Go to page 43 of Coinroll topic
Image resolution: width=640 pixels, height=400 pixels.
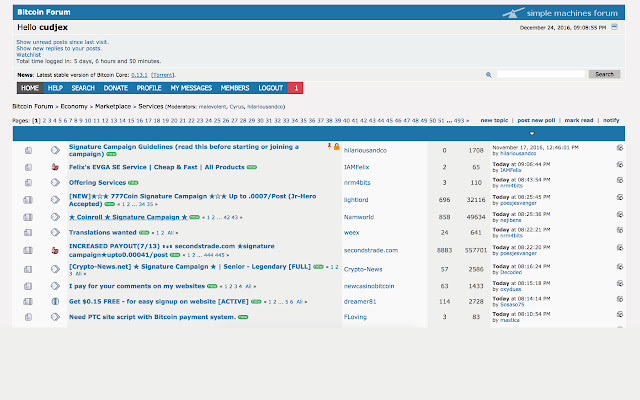coord(235,218)
